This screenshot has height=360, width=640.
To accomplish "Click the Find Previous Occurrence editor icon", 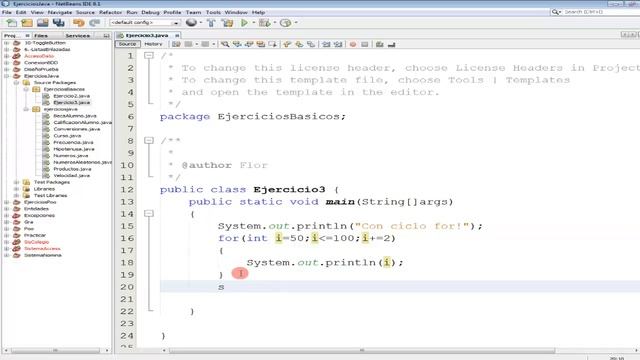I will (237, 44).
